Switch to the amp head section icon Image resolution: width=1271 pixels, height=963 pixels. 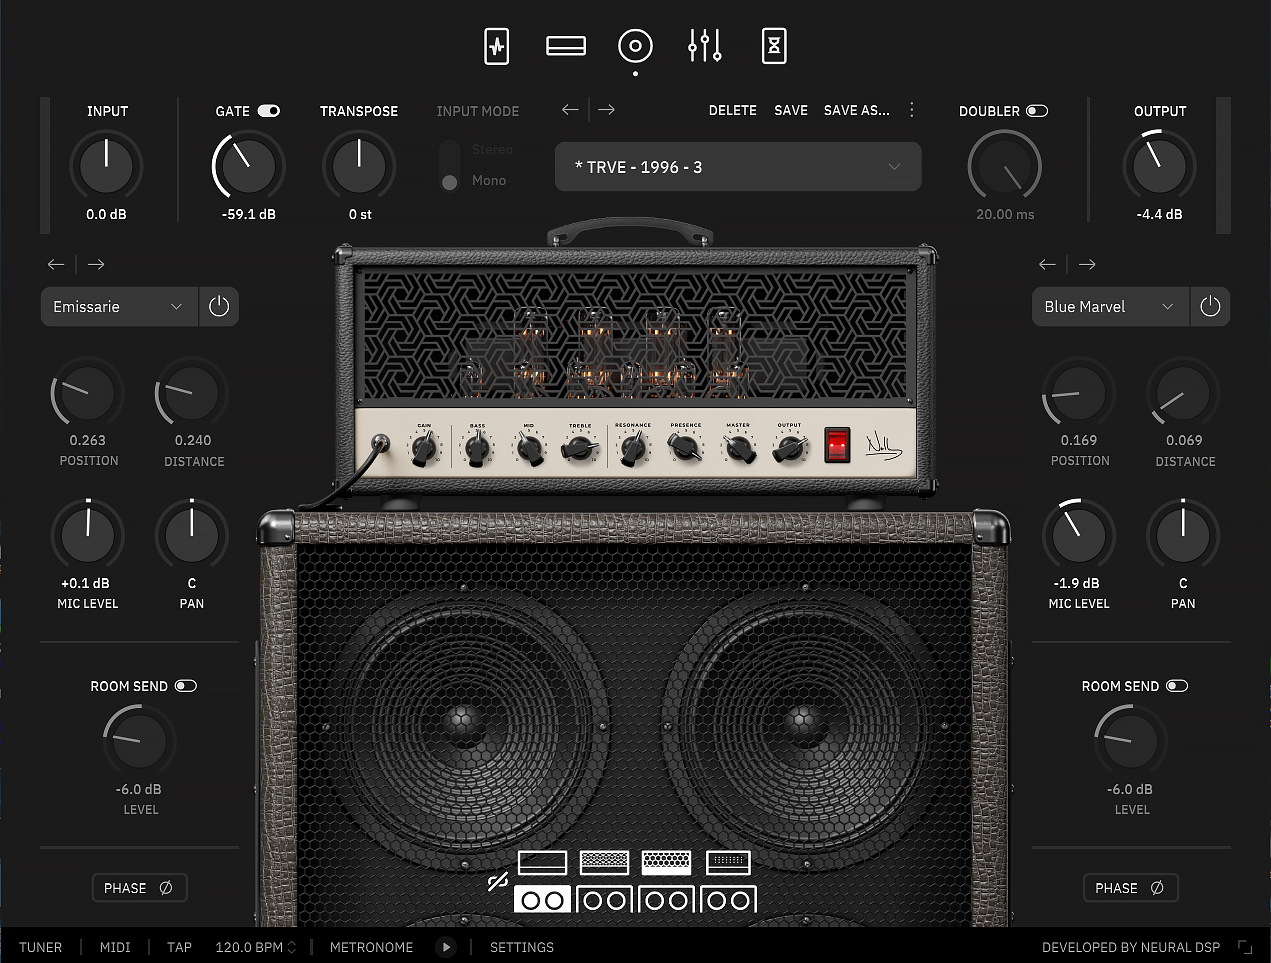(566, 46)
